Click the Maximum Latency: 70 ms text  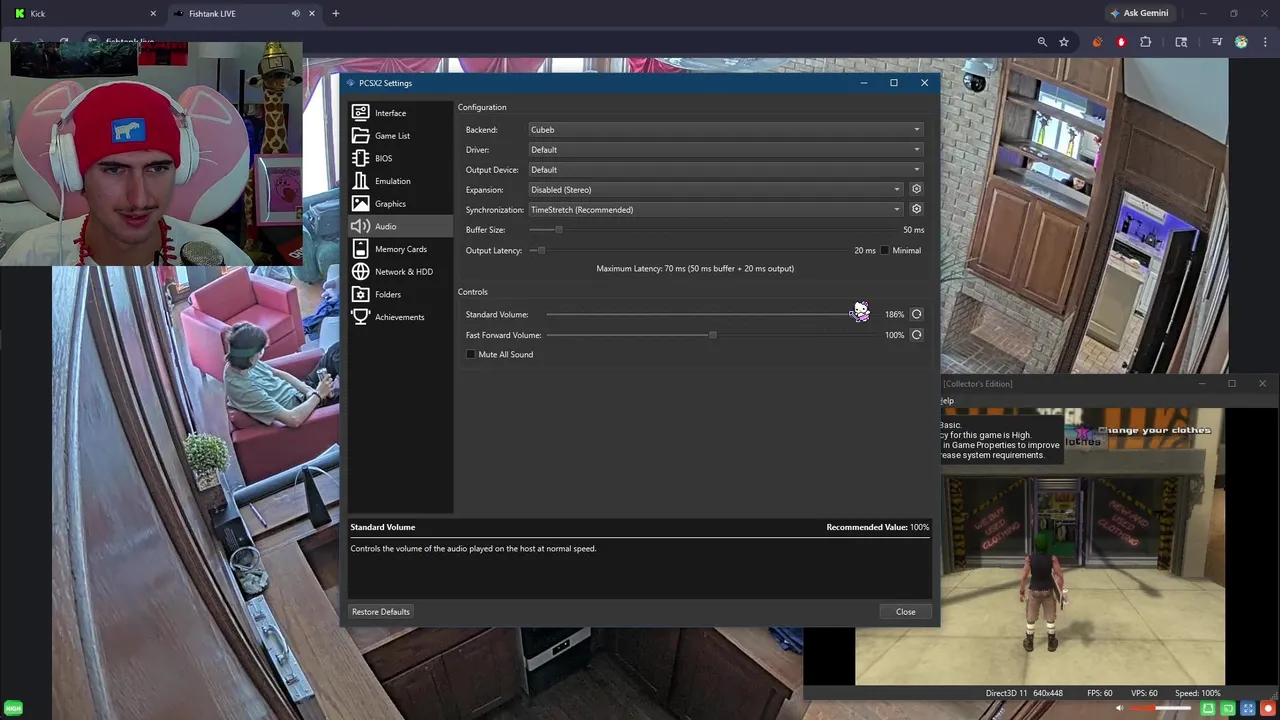(695, 268)
